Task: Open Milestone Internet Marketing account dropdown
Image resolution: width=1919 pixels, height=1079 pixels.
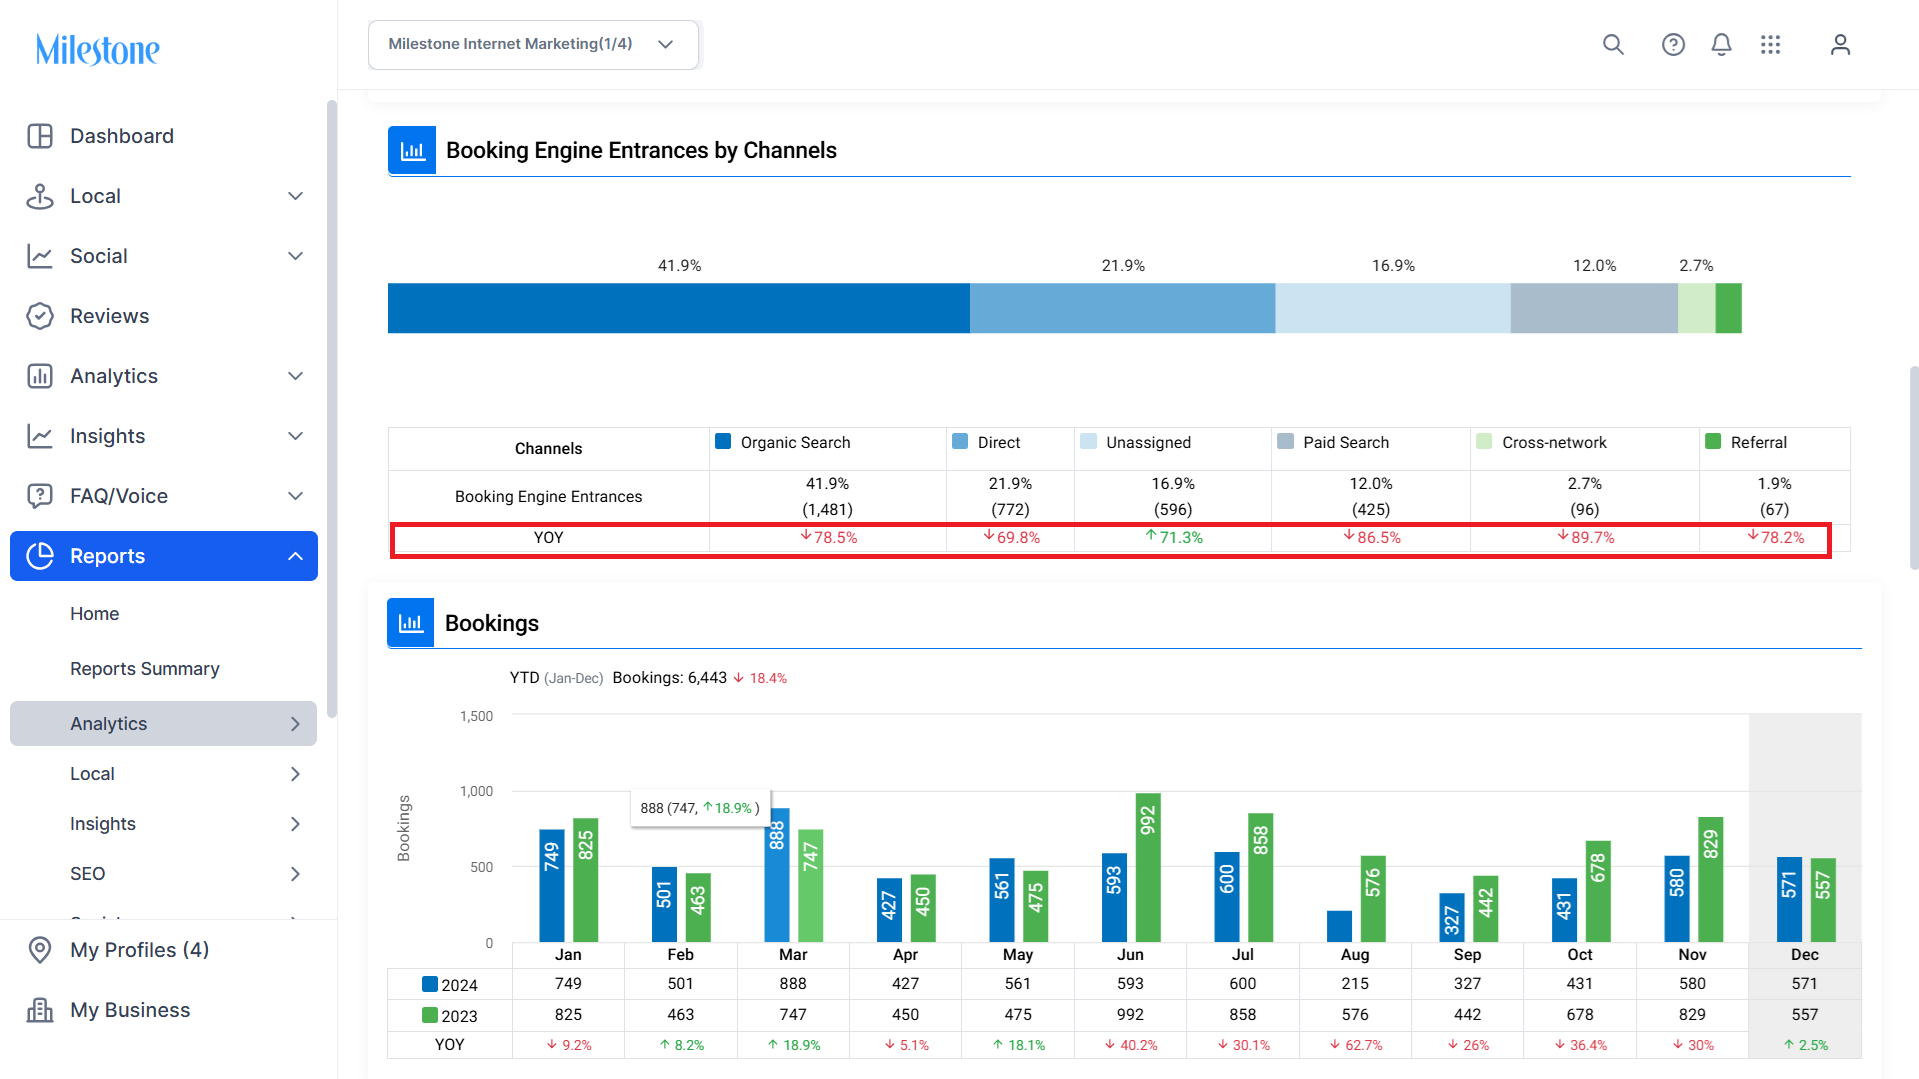Action: (x=533, y=45)
